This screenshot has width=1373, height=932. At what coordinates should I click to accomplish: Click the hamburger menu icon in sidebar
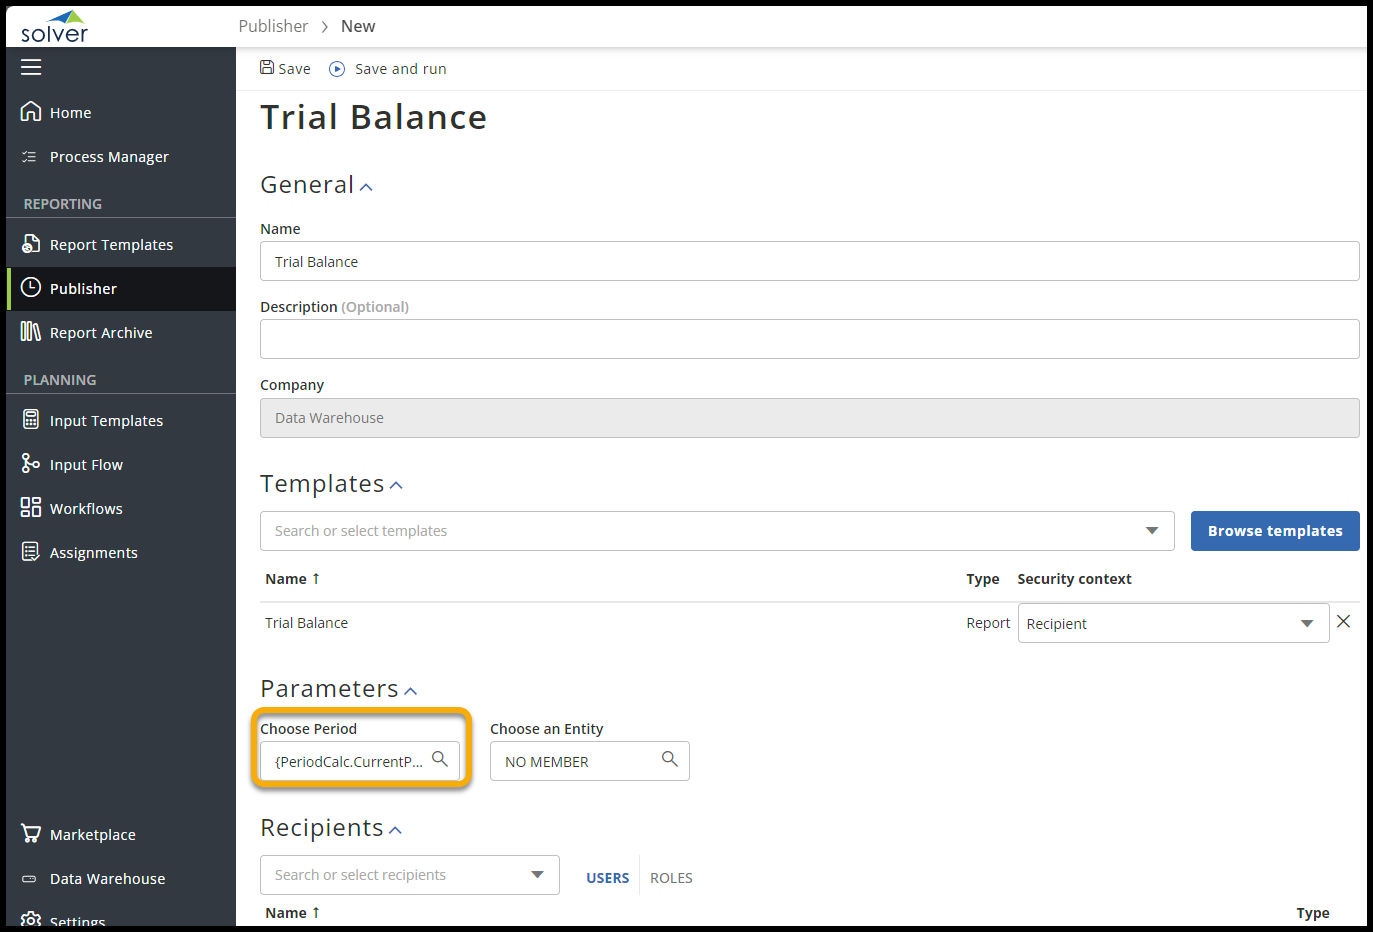tap(31, 67)
